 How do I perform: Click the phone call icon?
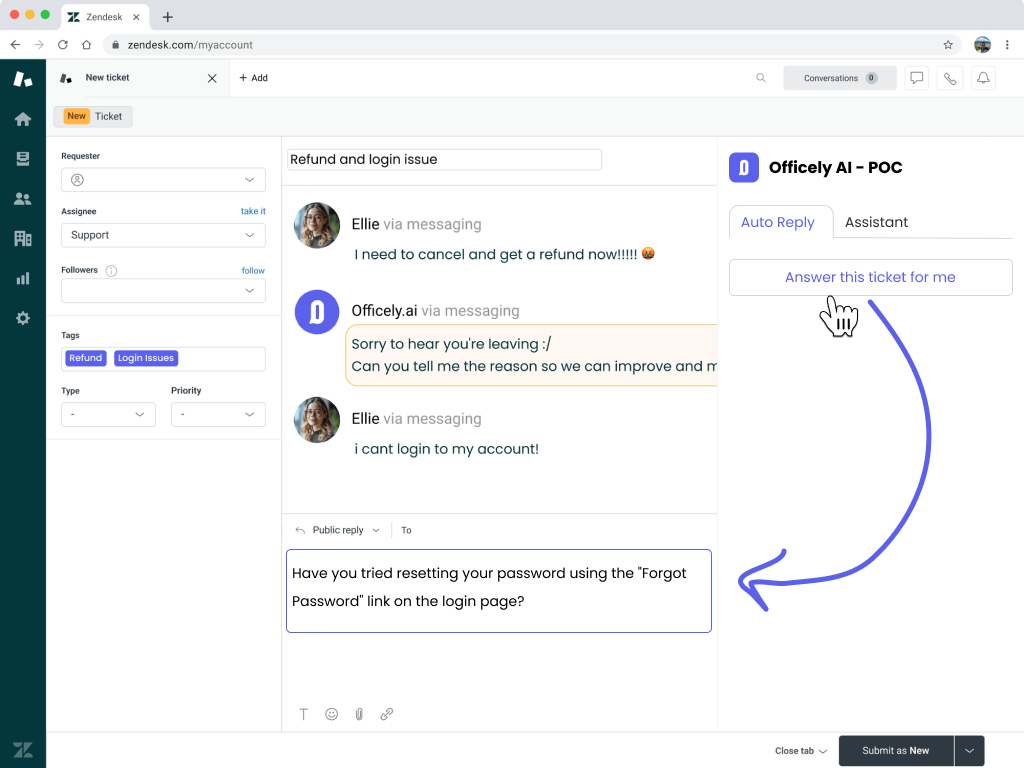coord(949,78)
